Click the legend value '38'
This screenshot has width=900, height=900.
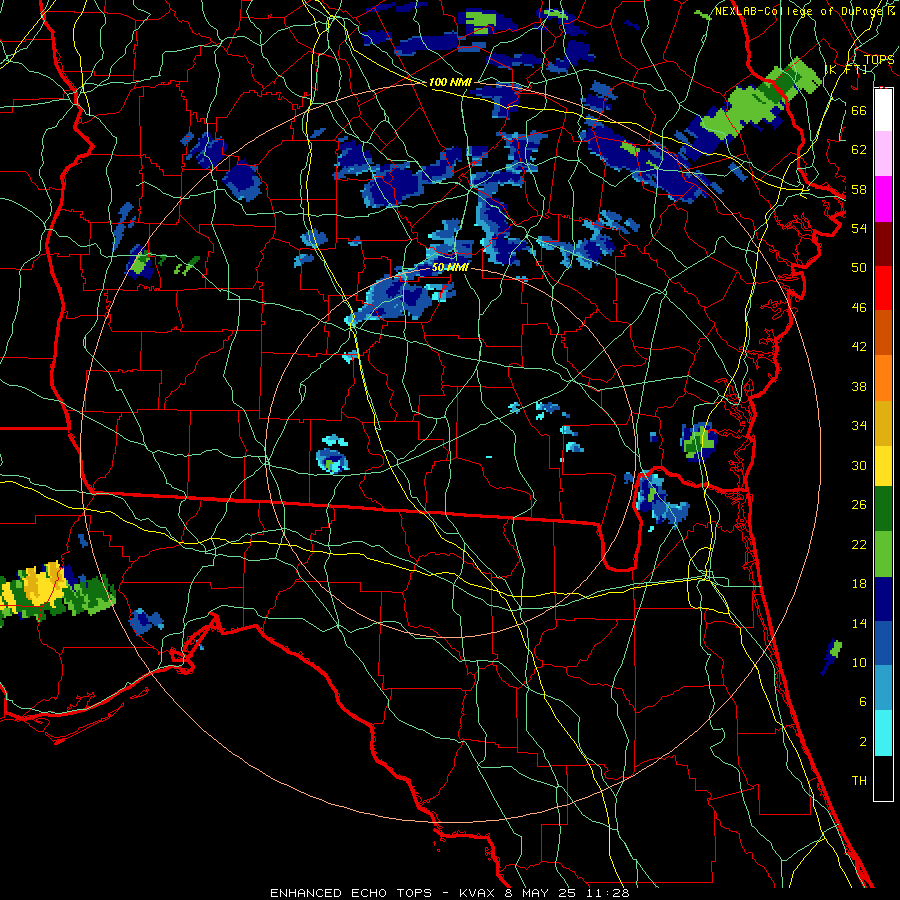[859, 386]
